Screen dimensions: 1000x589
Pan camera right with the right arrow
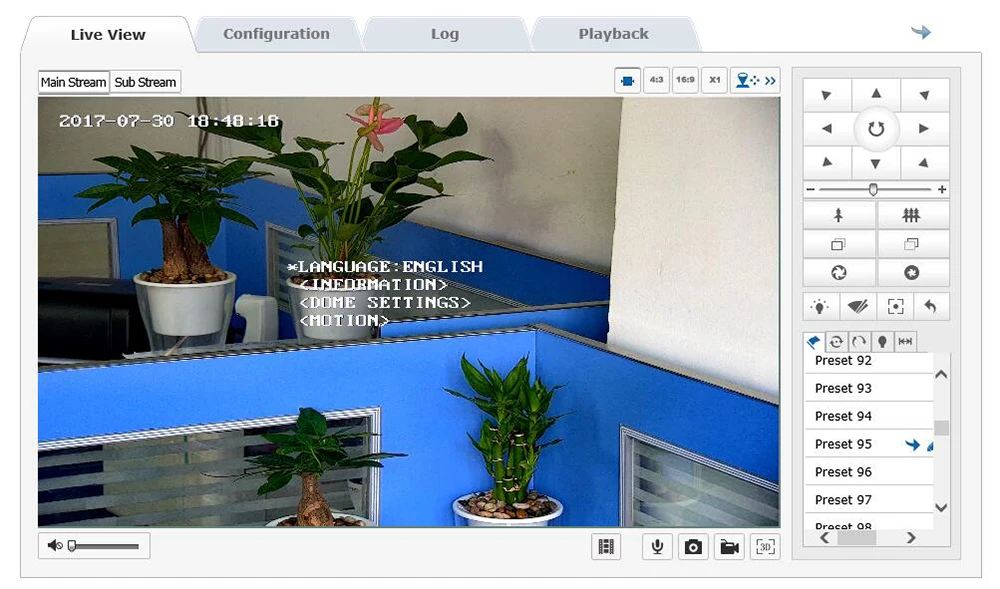(924, 129)
